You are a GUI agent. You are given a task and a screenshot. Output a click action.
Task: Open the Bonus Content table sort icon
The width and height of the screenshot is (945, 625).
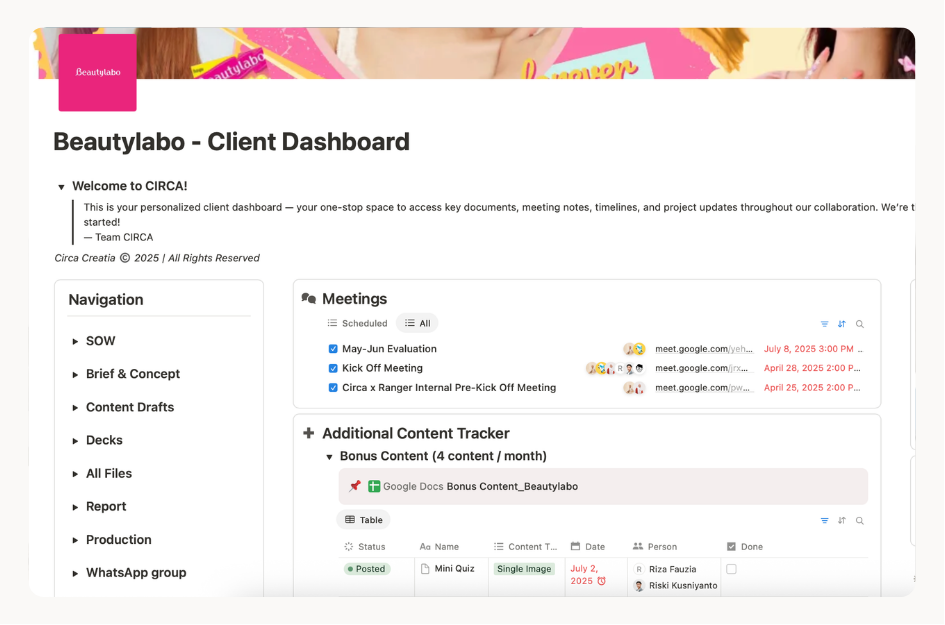coord(842,521)
